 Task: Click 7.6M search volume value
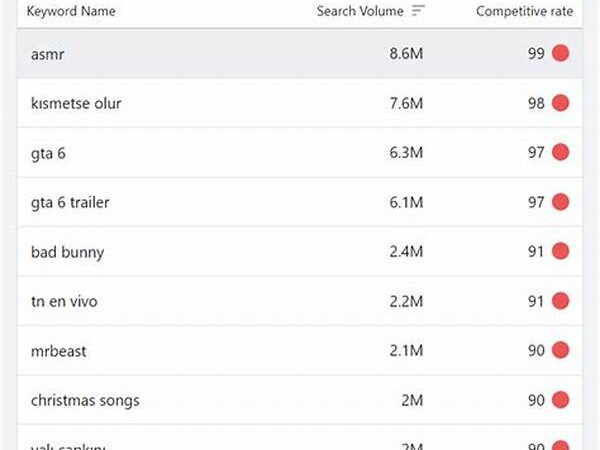[406, 103]
